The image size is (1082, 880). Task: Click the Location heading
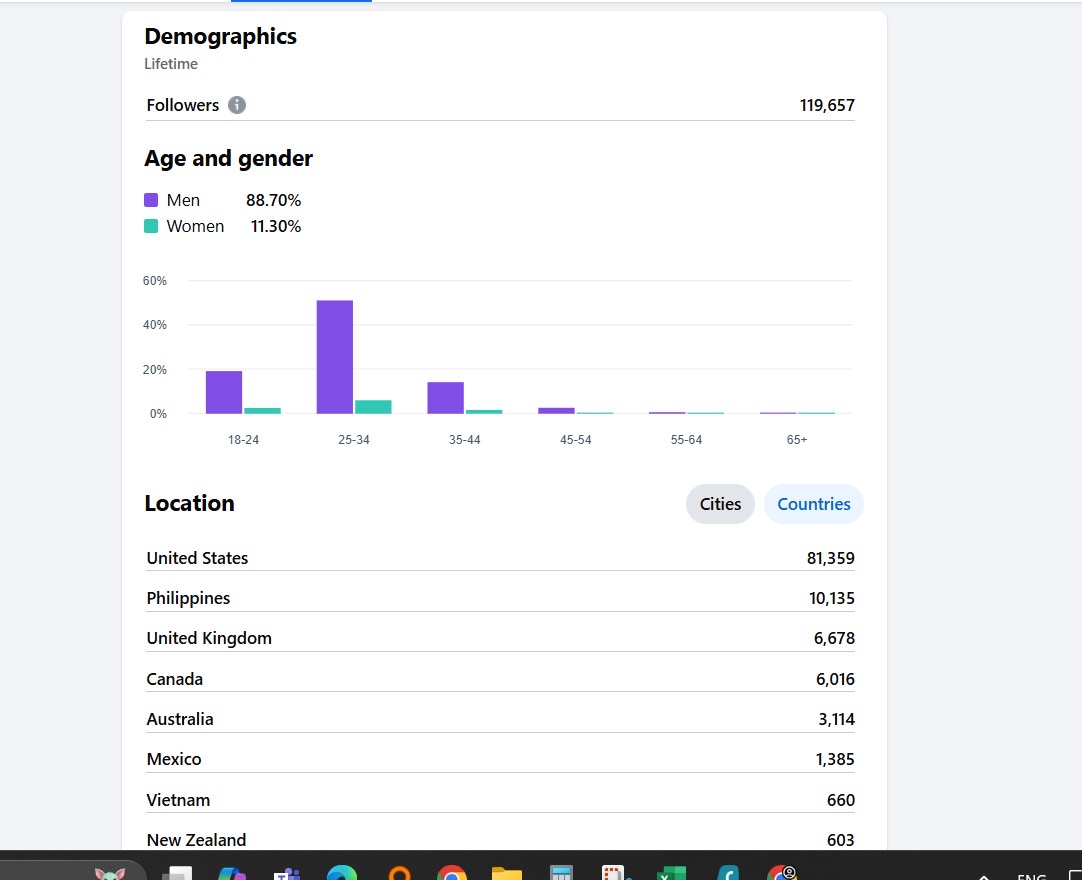[190, 503]
